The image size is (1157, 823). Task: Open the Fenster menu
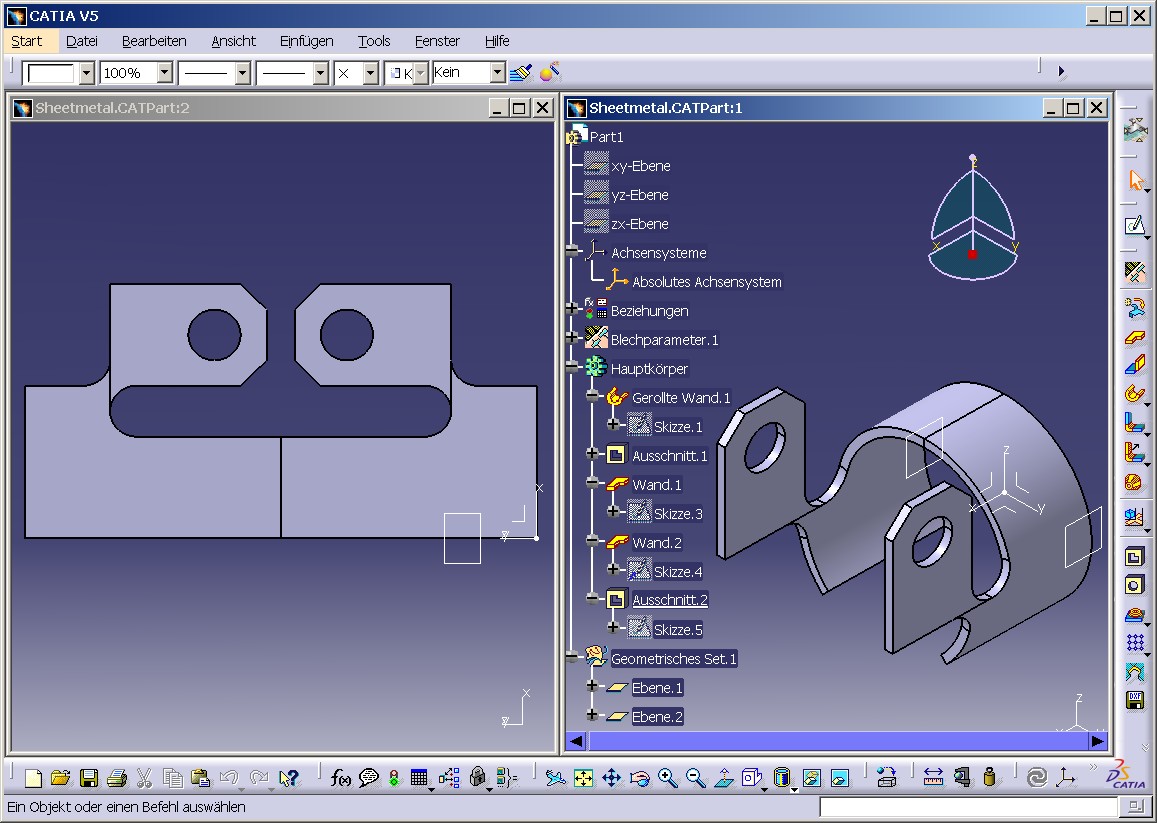tap(437, 41)
